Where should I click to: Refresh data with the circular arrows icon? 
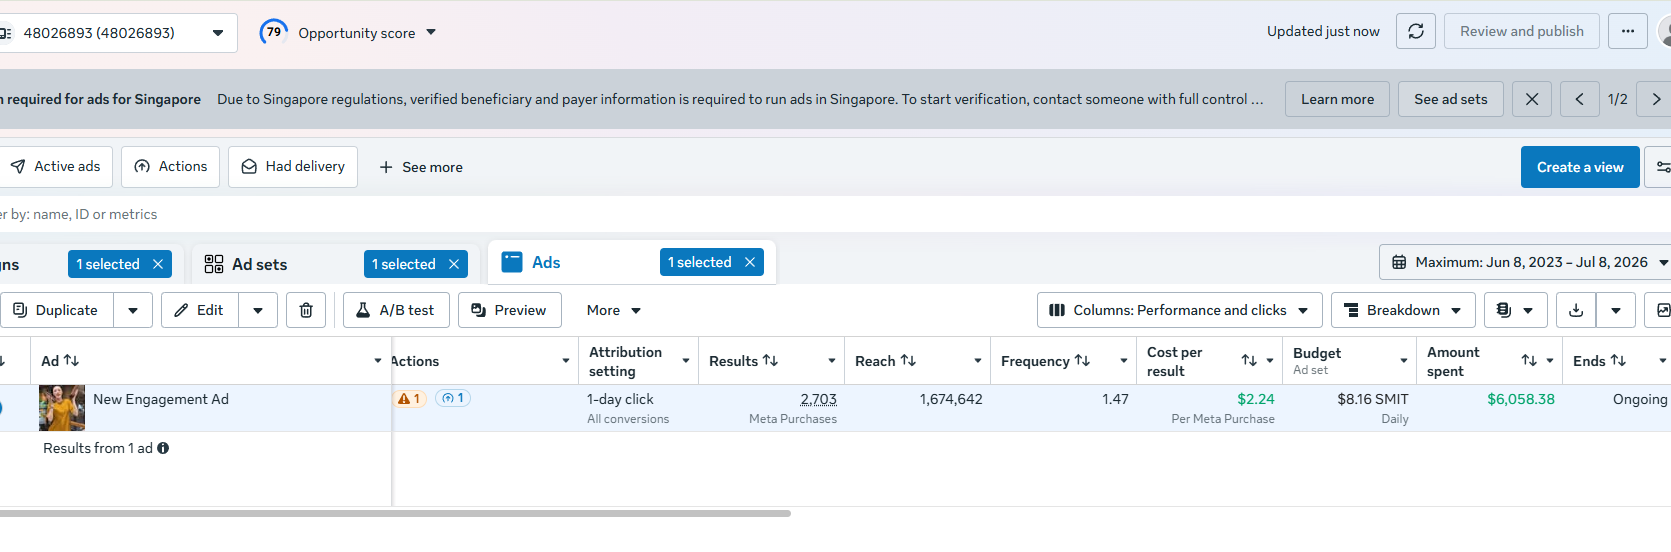pyautogui.click(x=1416, y=31)
